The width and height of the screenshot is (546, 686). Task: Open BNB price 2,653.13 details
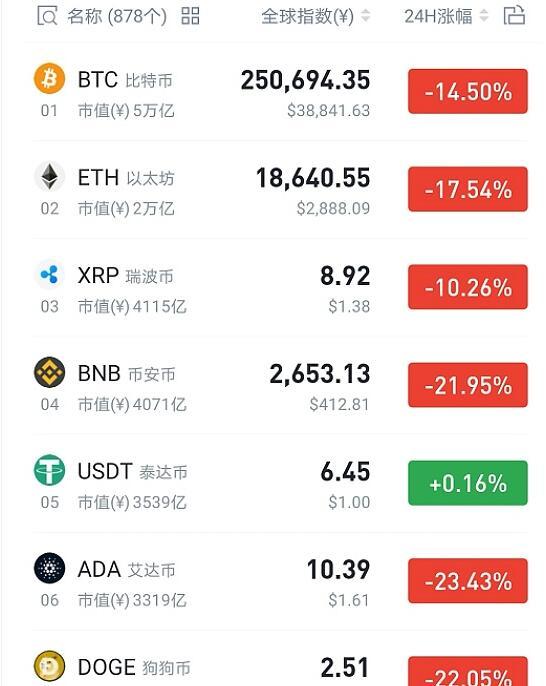(320, 374)
